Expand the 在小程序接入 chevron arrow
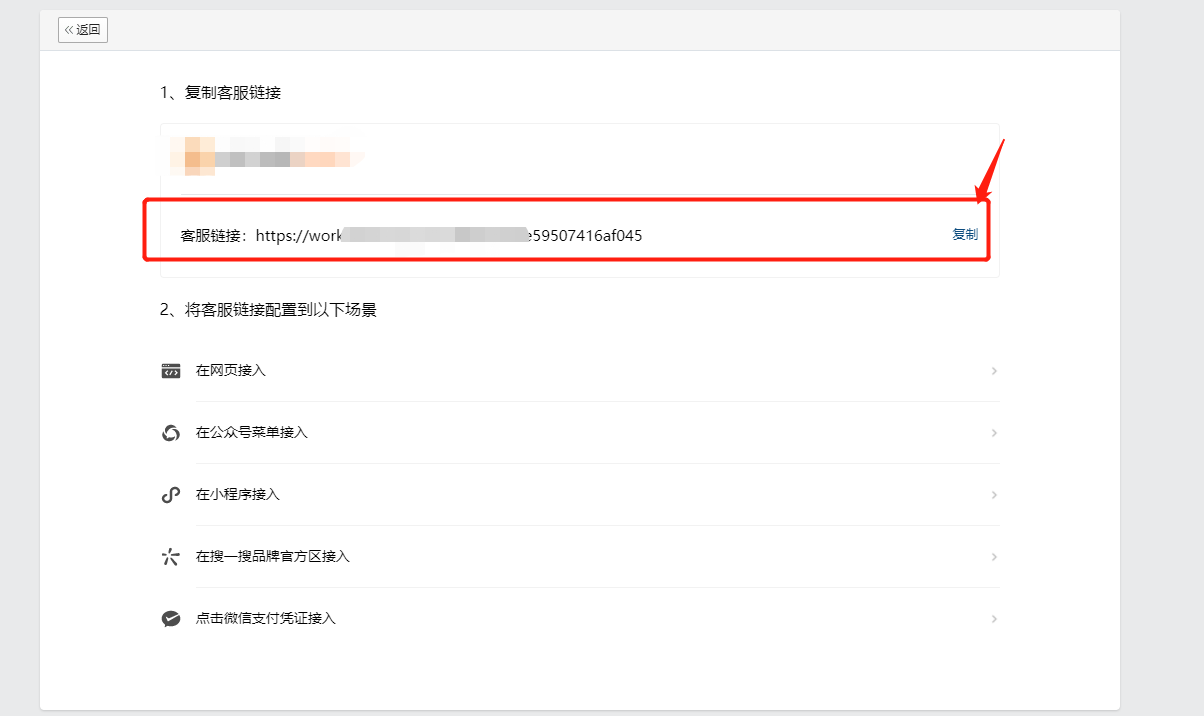This screenshot has width=1204, height=716. click(994, 495)
